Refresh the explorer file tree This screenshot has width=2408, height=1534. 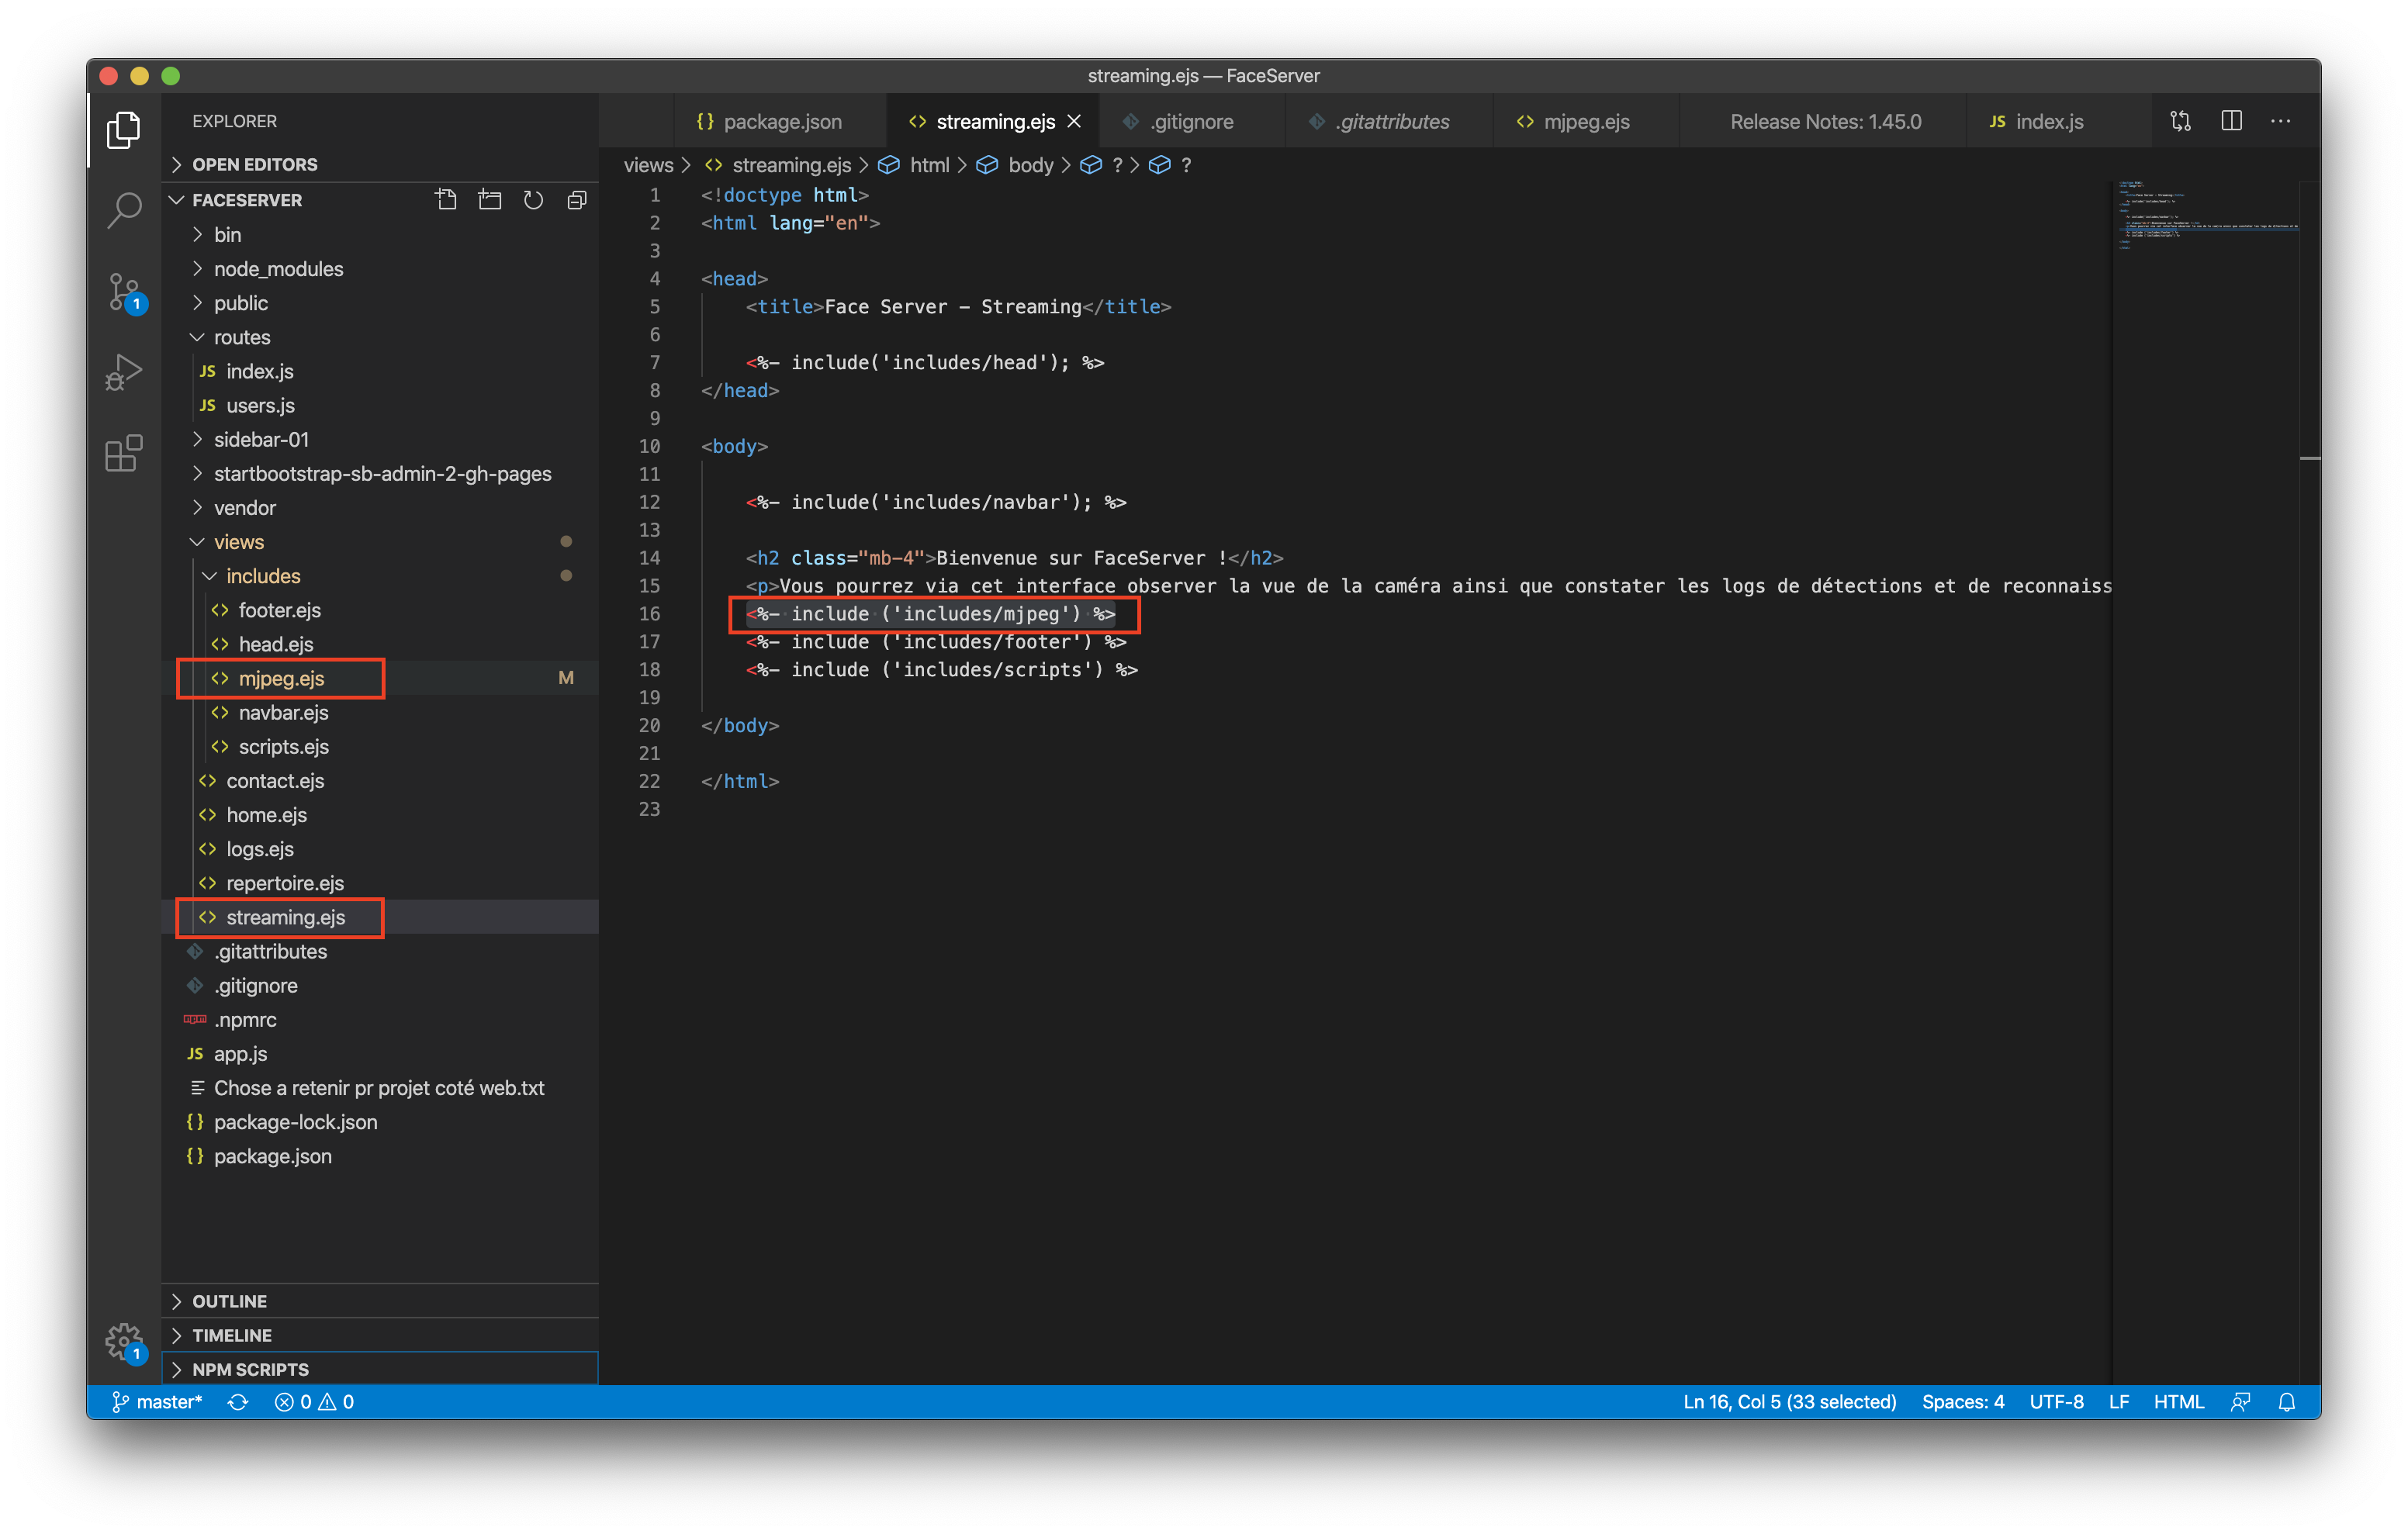tap(533, 200)
